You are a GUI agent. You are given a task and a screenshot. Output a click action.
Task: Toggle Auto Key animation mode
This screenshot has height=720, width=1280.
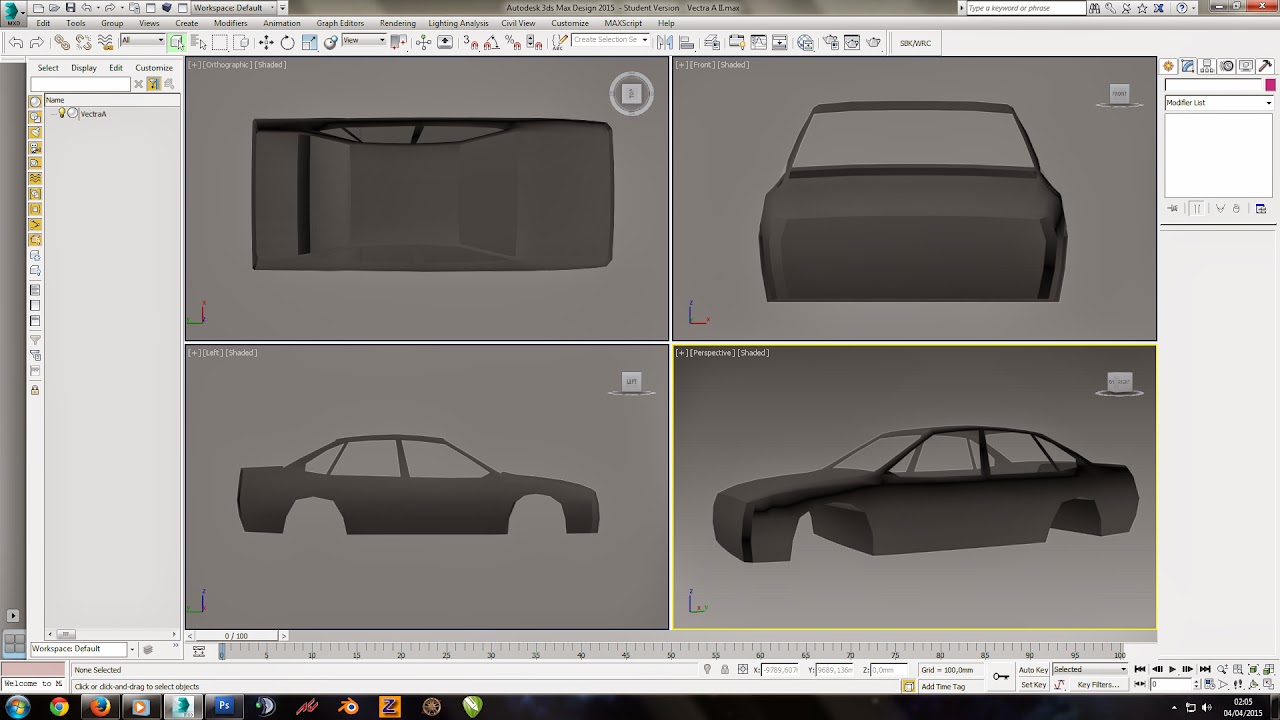point(1033,669)
